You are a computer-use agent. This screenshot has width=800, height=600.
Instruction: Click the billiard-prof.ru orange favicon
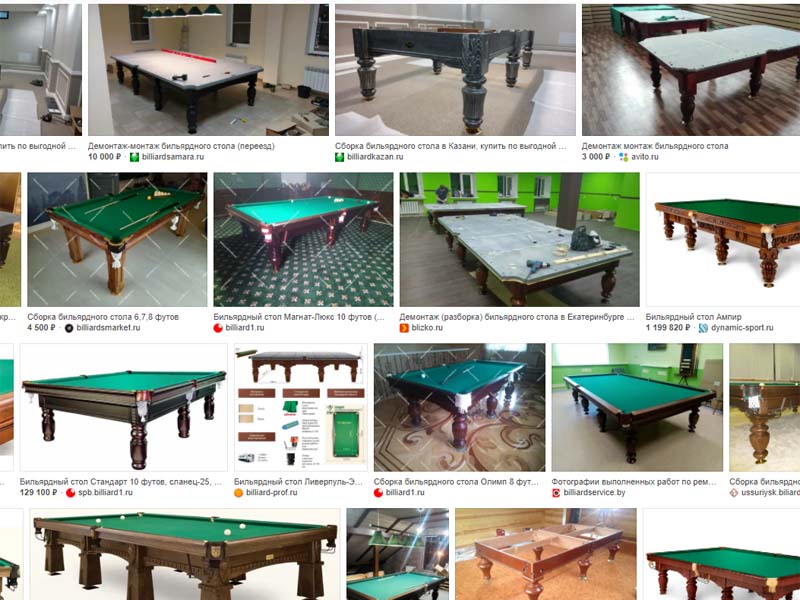[238, 493]
